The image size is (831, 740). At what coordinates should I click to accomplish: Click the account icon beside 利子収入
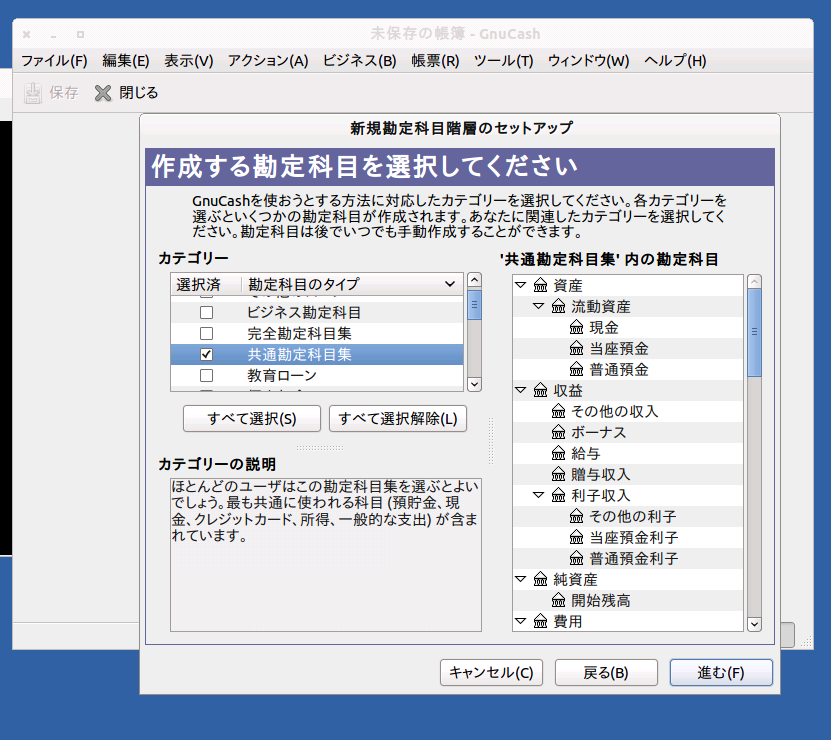(558, 496)
